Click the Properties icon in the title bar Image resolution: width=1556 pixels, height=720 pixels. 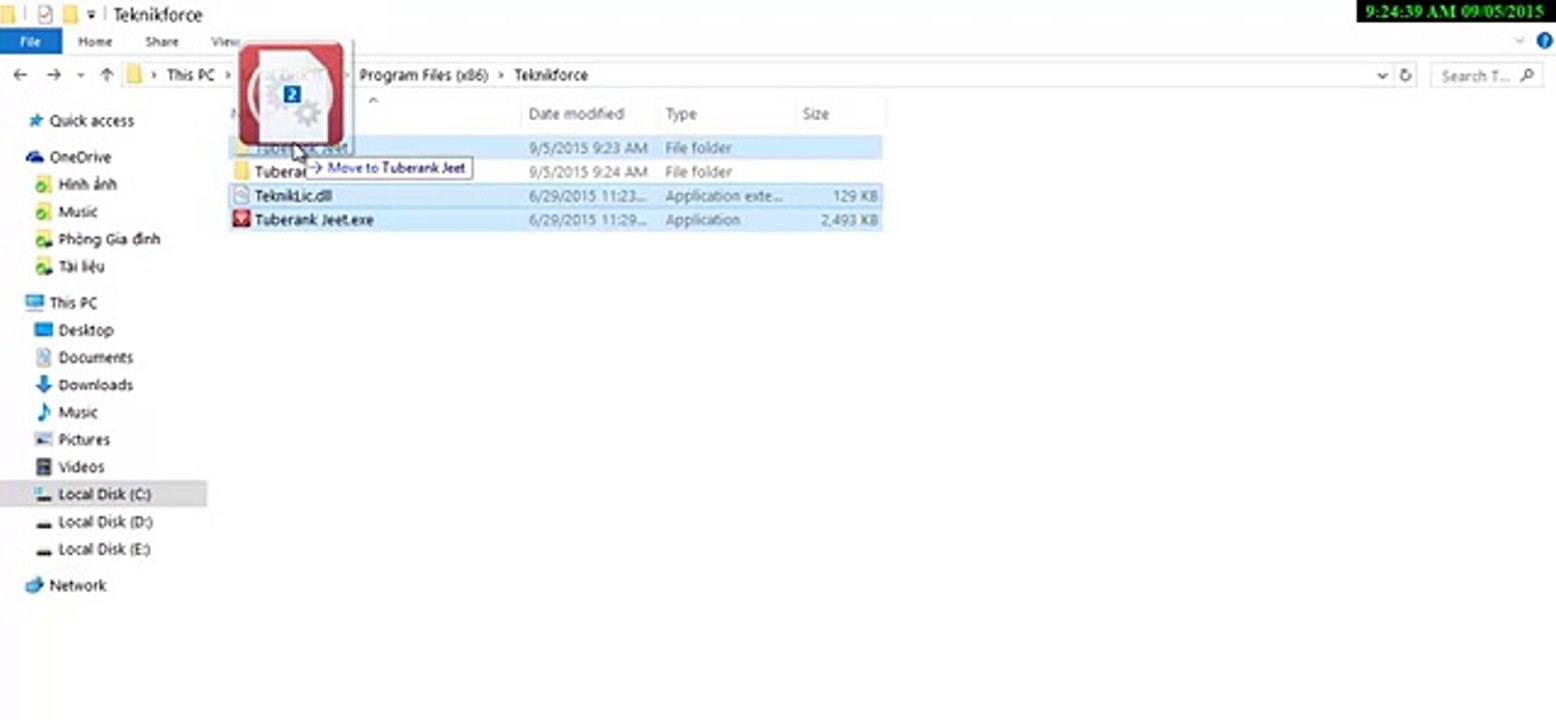pyautogui.click(x=44, y=15)
